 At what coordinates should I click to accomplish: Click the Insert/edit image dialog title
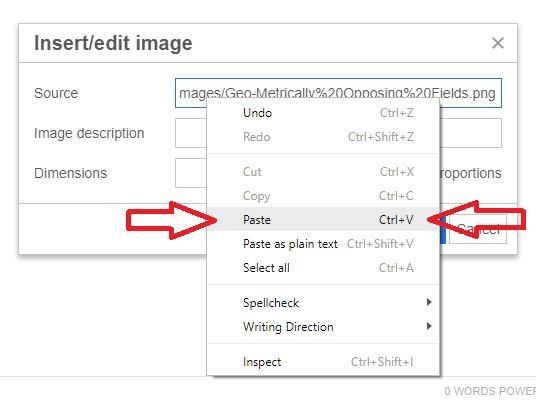coord(113,43)
